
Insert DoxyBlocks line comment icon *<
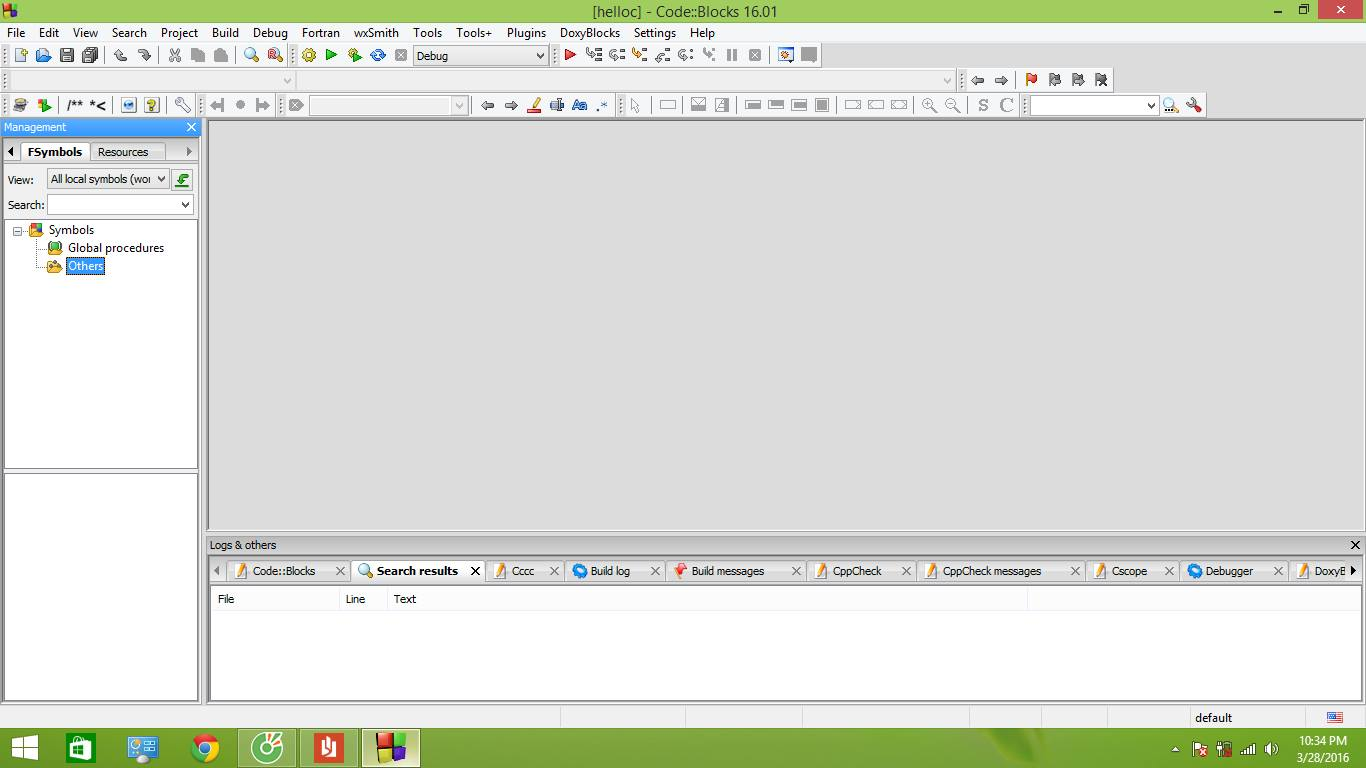pos(98,105)
